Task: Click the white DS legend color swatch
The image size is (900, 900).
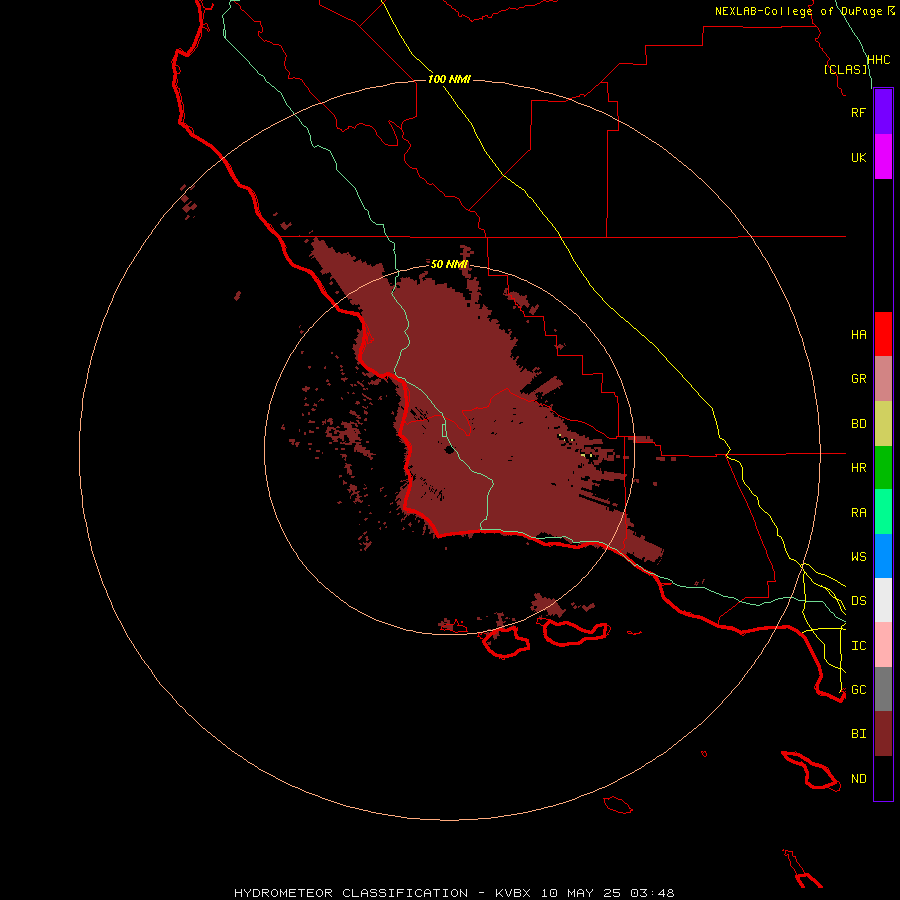Action: 883,600
